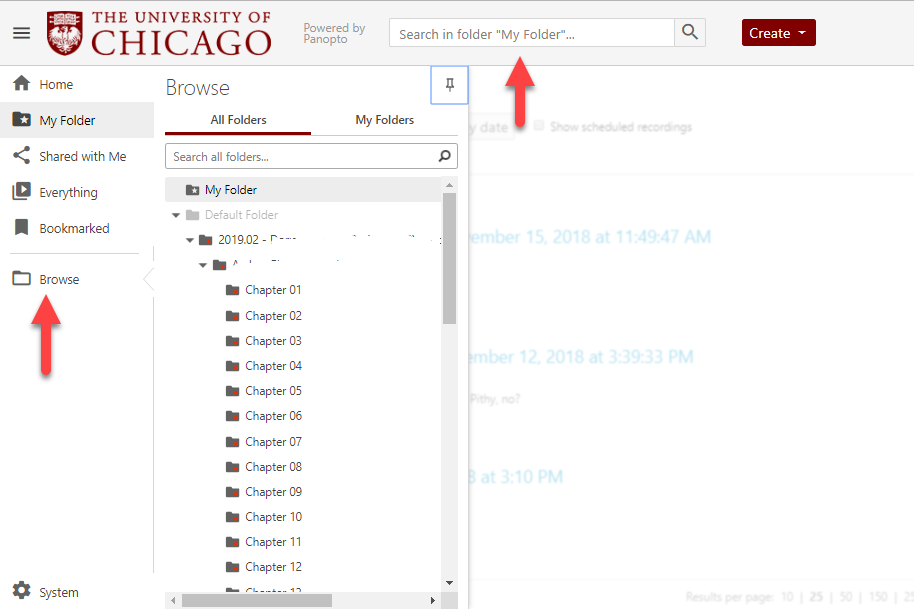Open the Create dropdown button

(x=778, y=33)
